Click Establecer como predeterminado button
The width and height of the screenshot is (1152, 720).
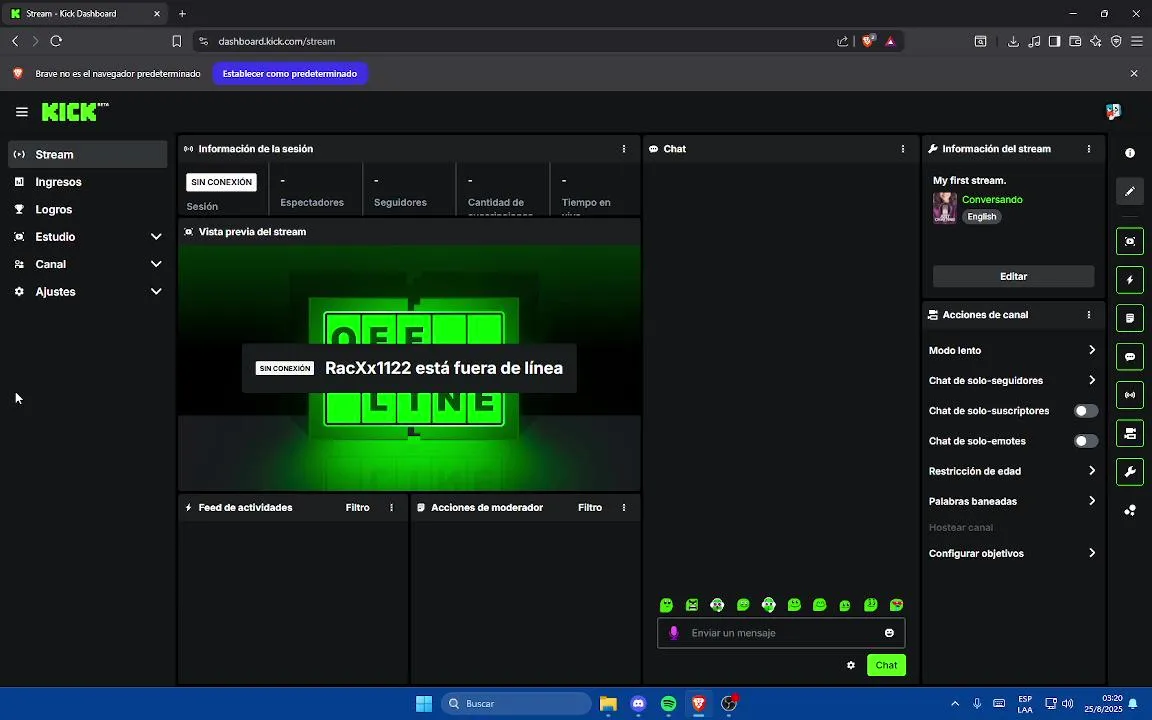[x=289, y=73]
